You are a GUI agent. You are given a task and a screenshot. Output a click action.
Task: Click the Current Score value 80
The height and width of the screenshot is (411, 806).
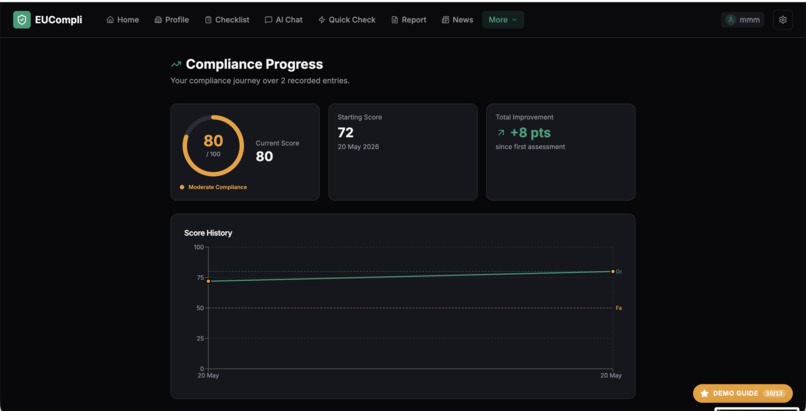[264, 156]
